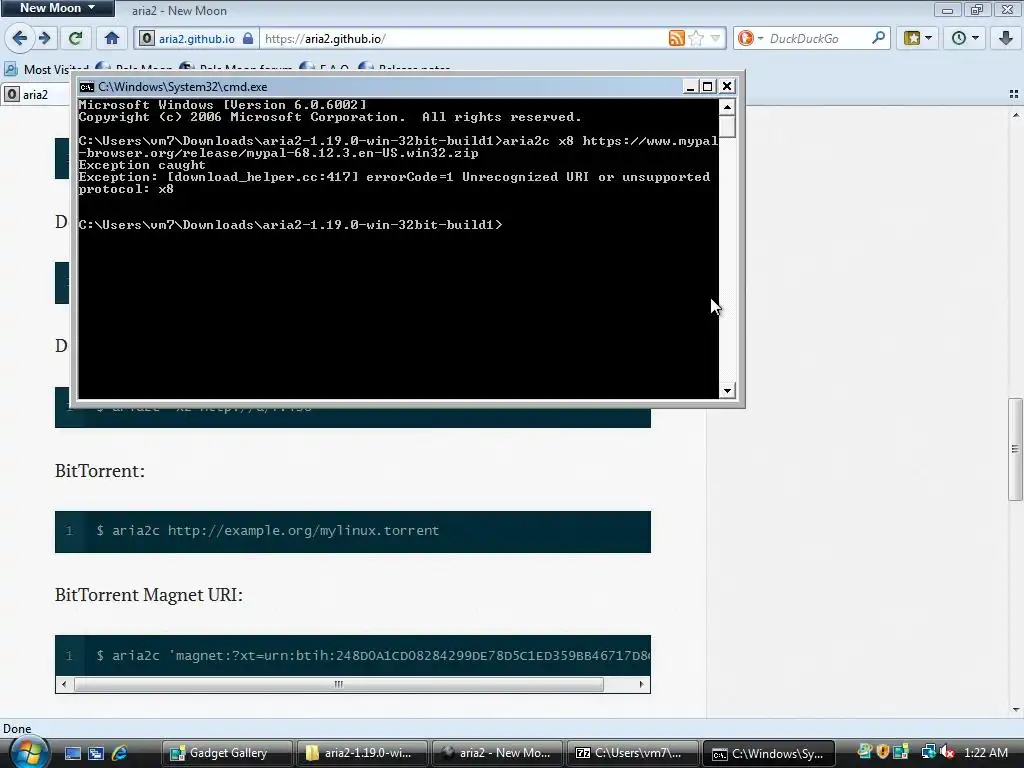Click Show Desktop quick launch icon
The height and width of the screenshot is (768, 1024).
(x=73, y=753)
